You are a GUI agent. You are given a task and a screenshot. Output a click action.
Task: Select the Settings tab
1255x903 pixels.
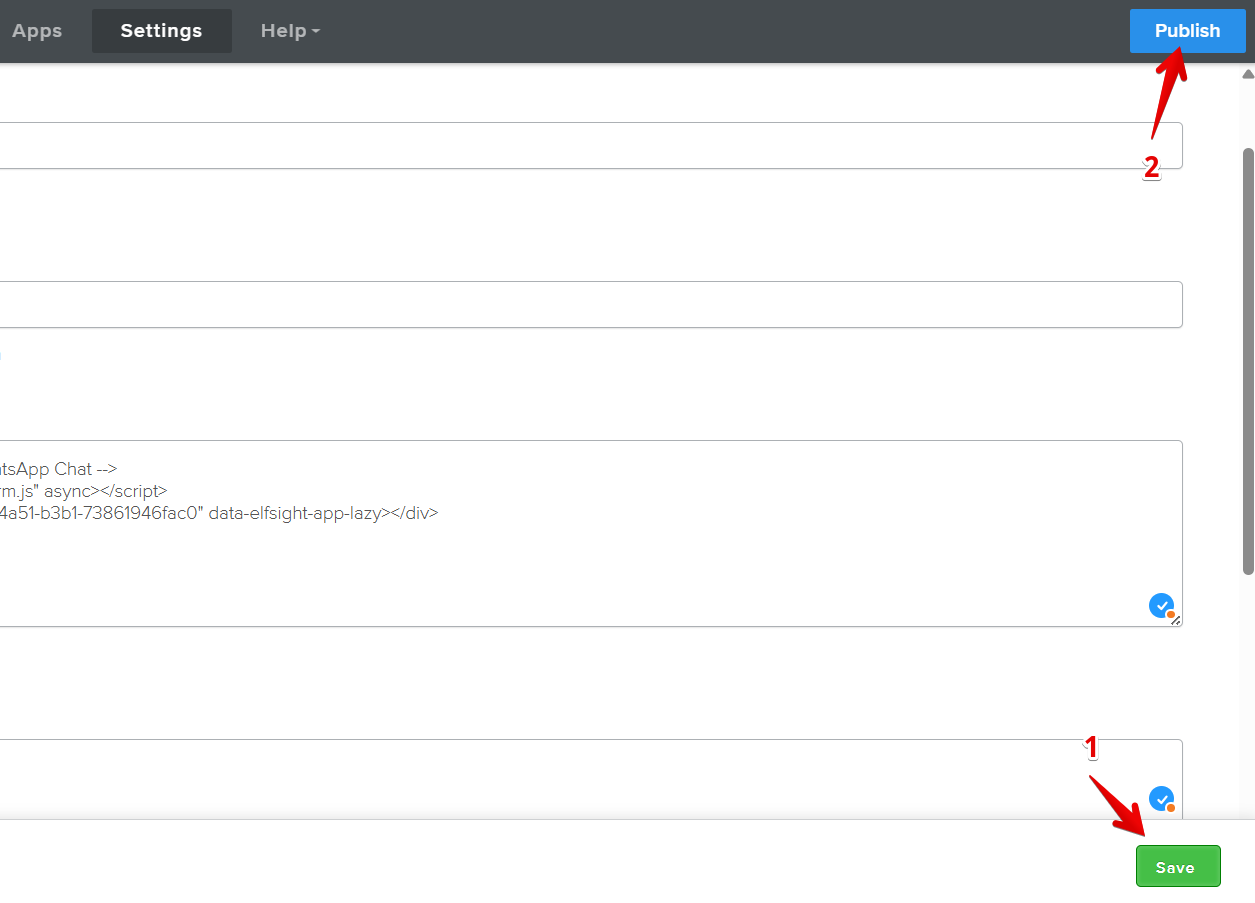(161, 31)
